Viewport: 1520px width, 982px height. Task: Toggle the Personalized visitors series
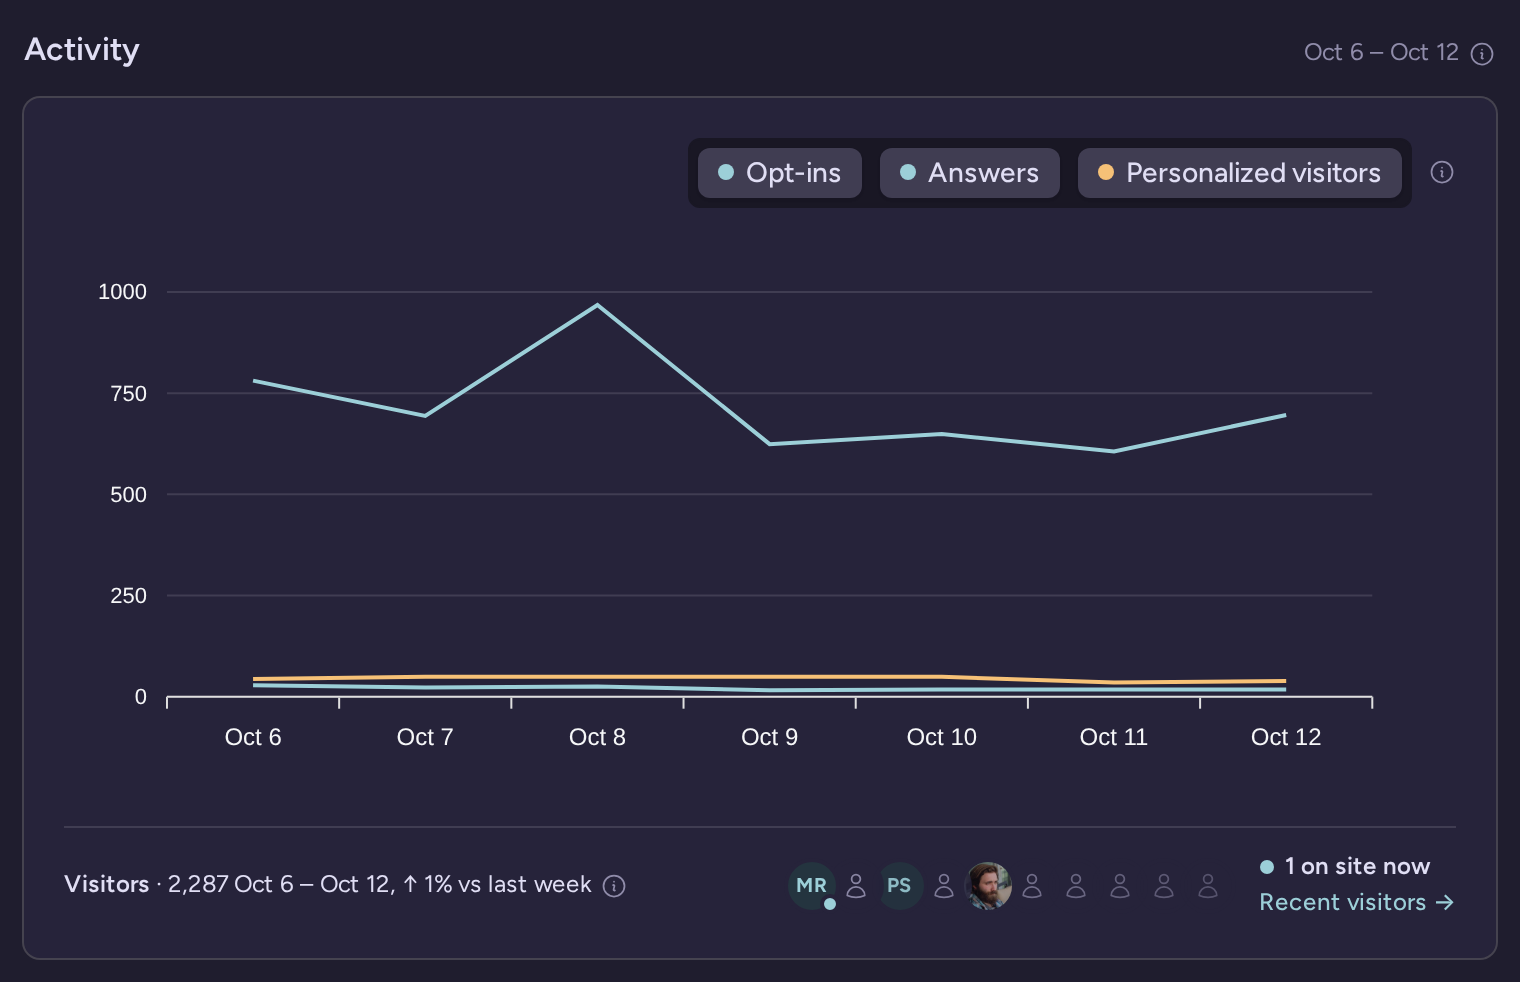(1239, 173)
